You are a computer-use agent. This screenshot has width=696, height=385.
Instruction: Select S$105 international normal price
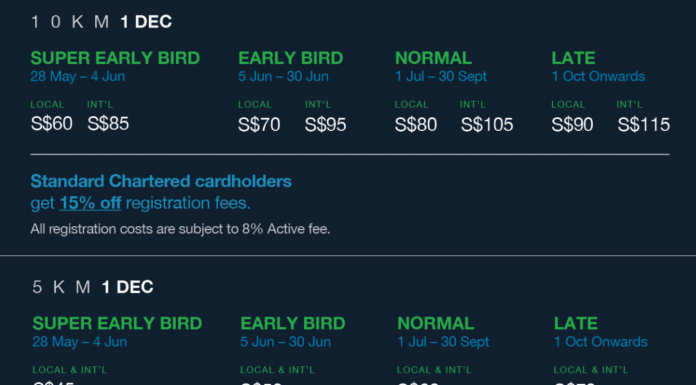(x=486, y=125)
